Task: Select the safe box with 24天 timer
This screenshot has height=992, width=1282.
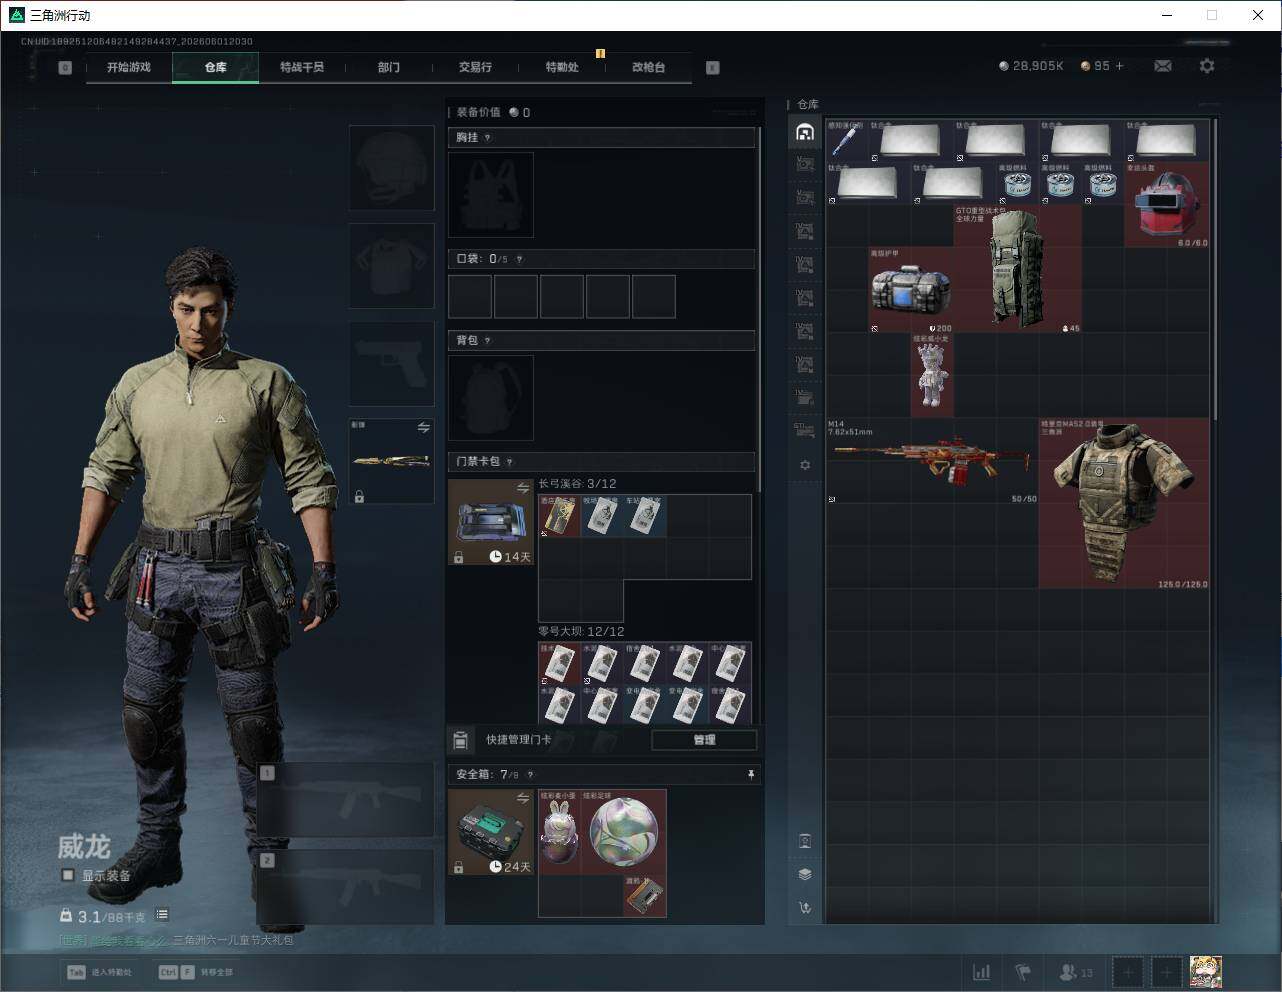Action: pos(491,832)
